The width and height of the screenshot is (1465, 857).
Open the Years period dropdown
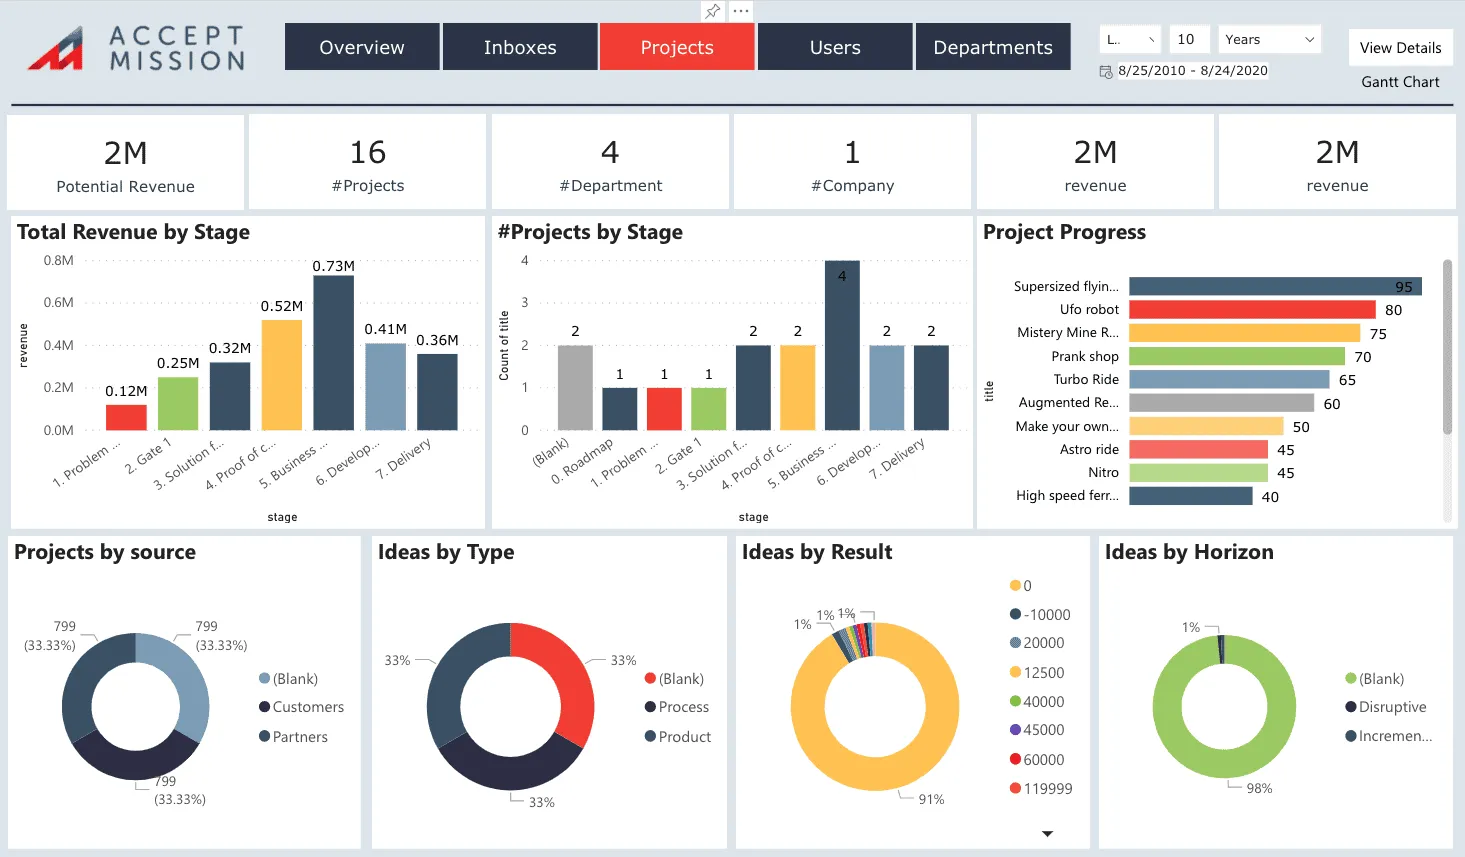point(1269,40)
